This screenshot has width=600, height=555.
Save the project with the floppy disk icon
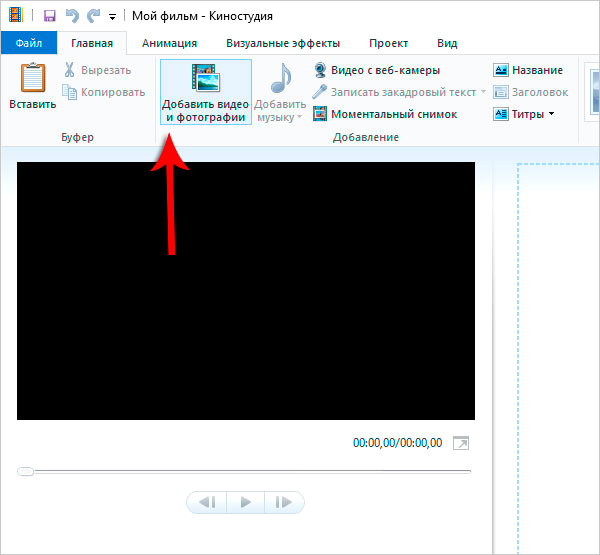[50, 16]
